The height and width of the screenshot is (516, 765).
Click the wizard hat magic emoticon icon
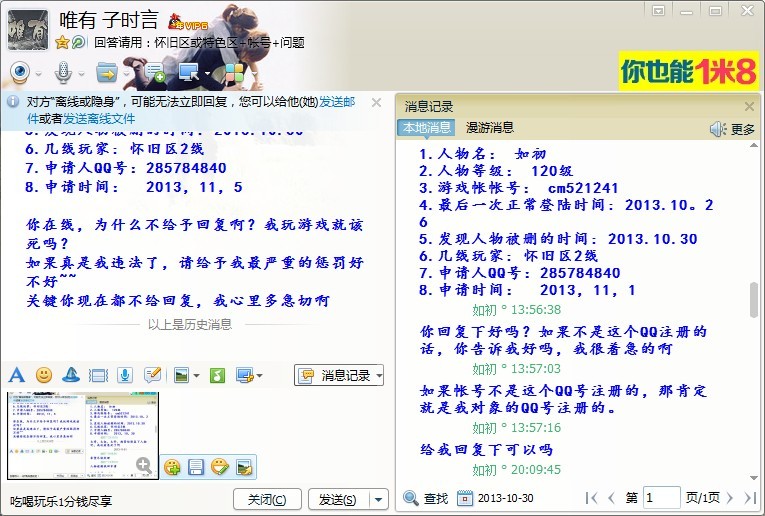point(71,375)
